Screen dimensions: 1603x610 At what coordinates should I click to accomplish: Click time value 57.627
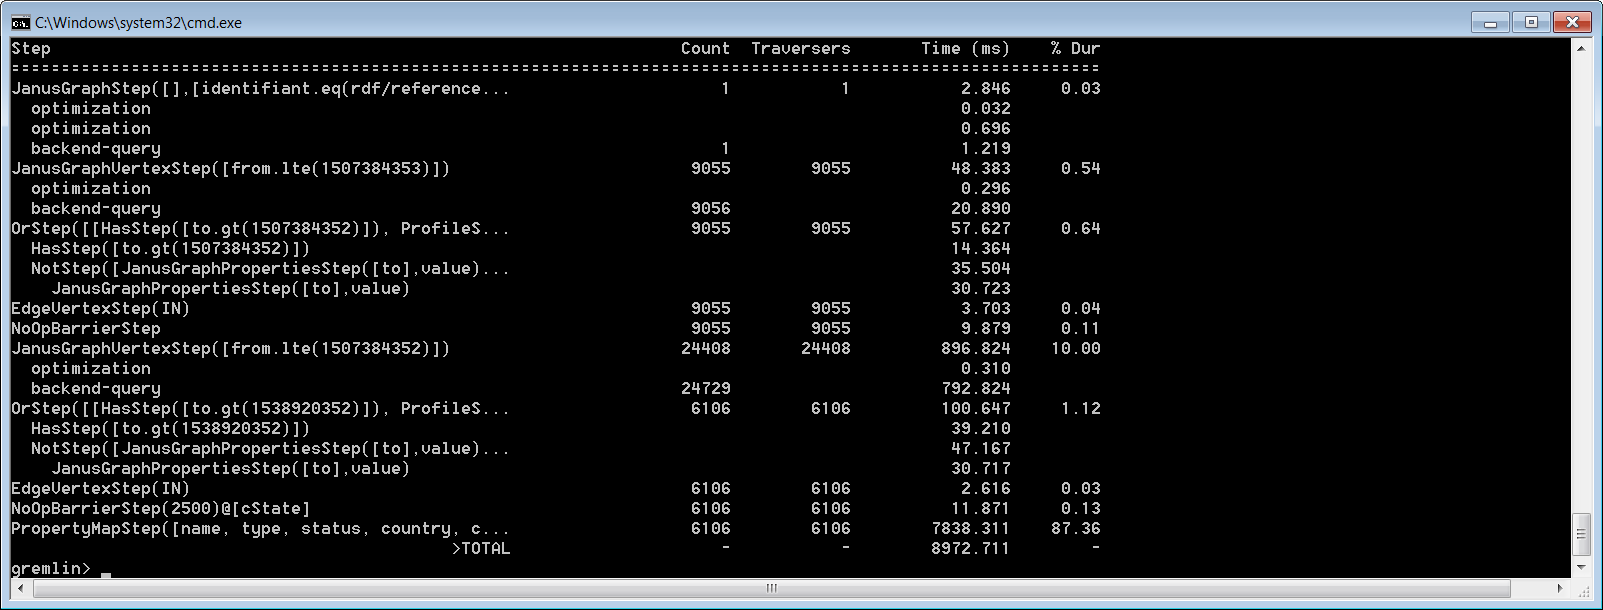(x=981, y=228)
